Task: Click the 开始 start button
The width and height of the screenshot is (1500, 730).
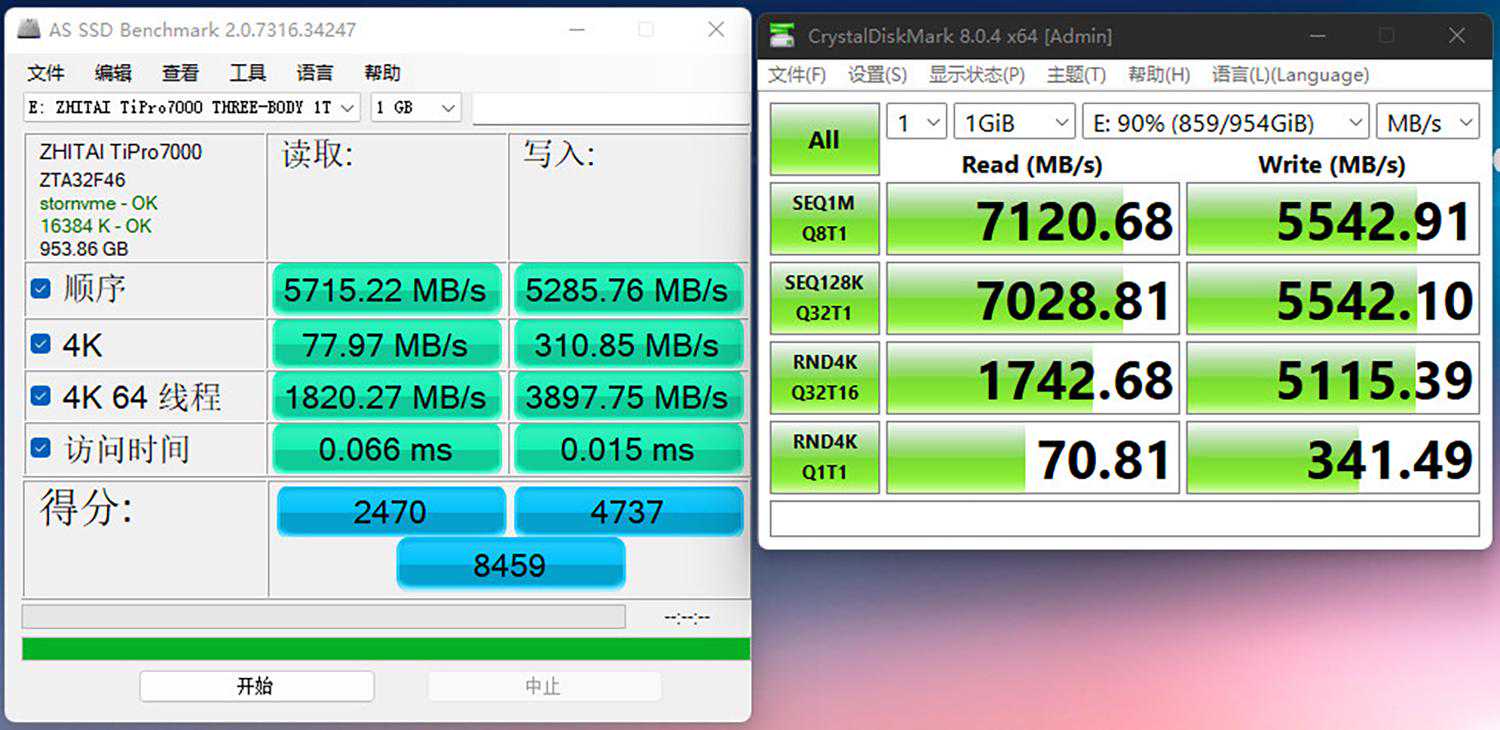Action: point(256,686)
